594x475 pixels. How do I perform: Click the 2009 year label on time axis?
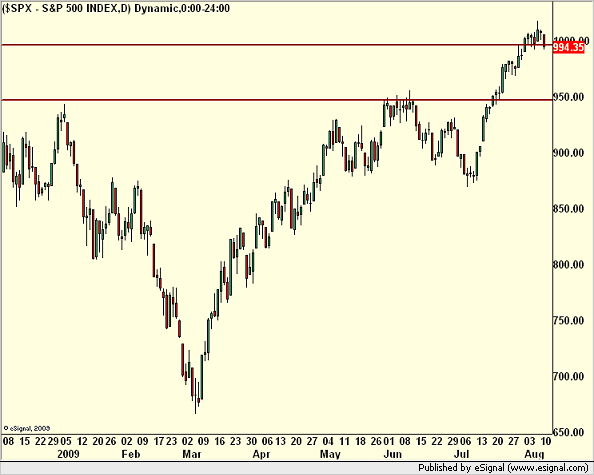pos(68,453)
